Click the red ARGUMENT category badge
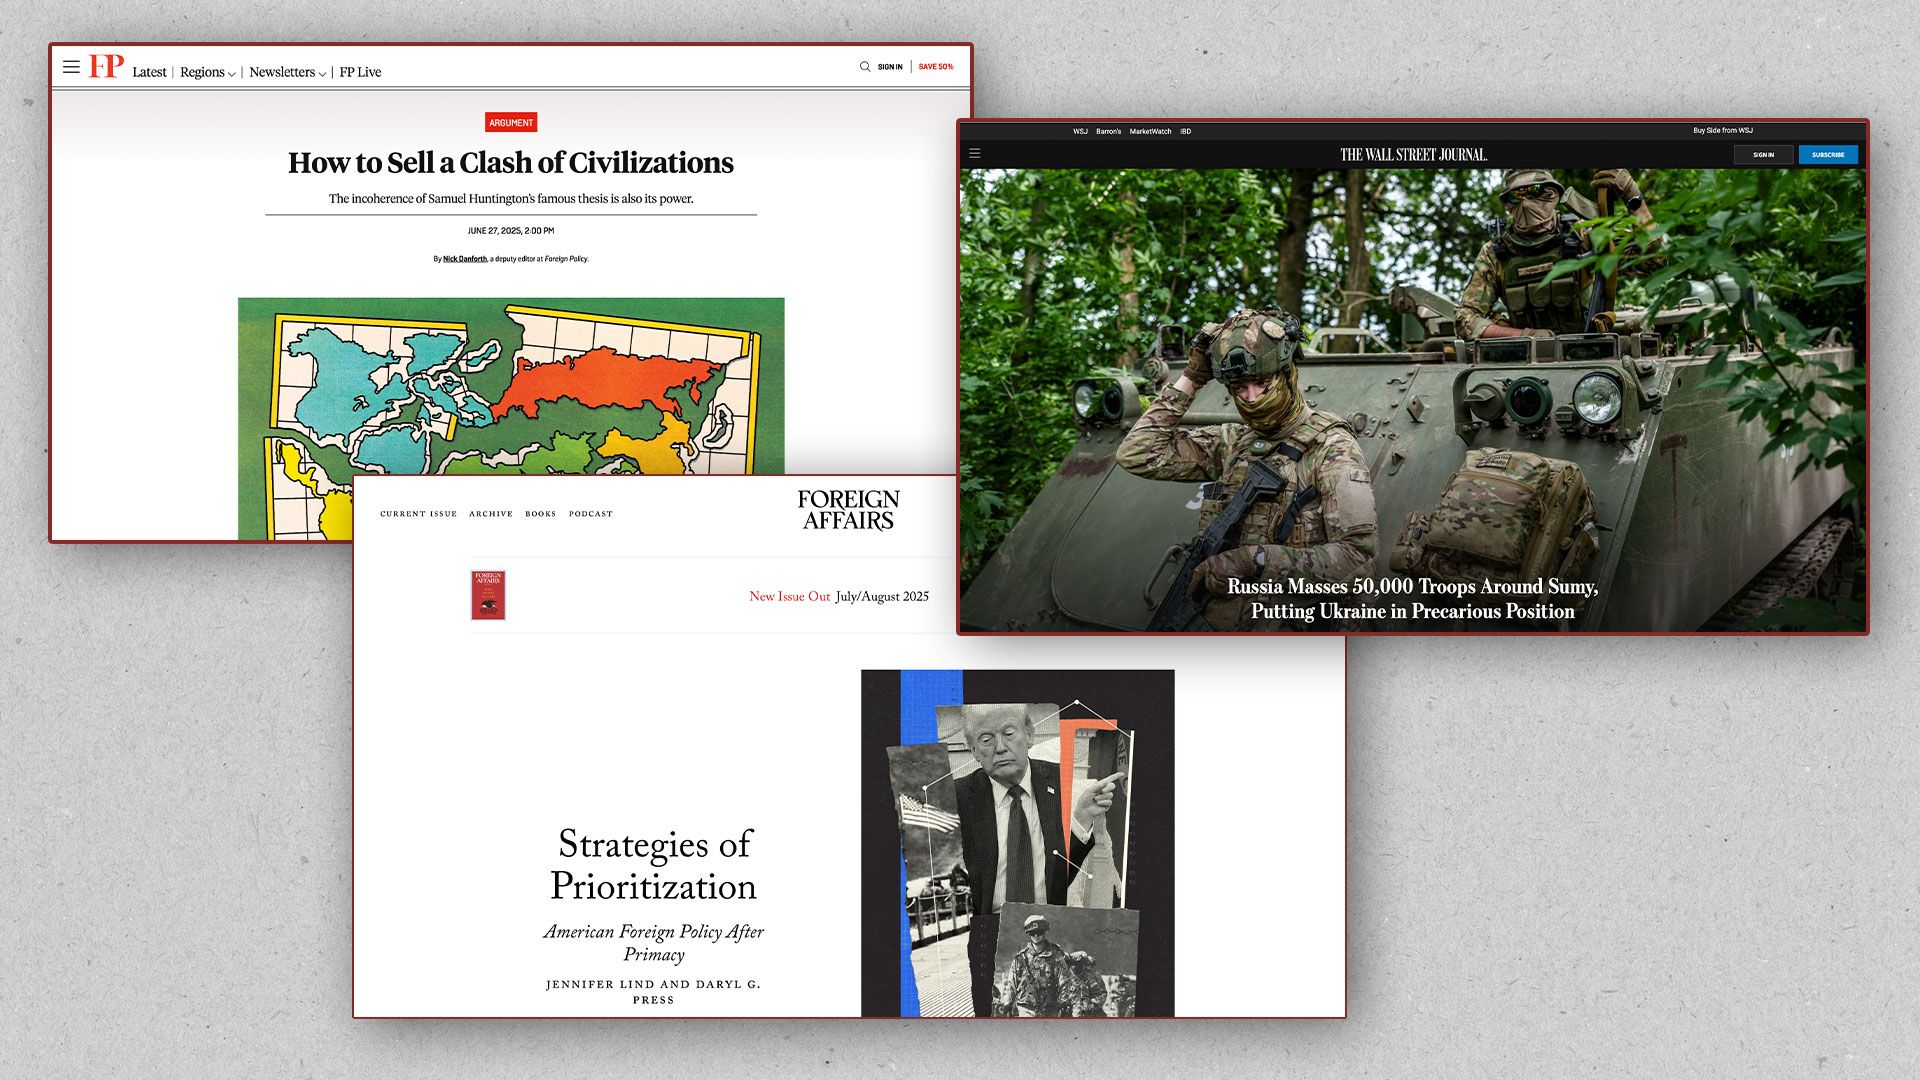Screen dimensions: 1920x1080 tap(511, 123)
